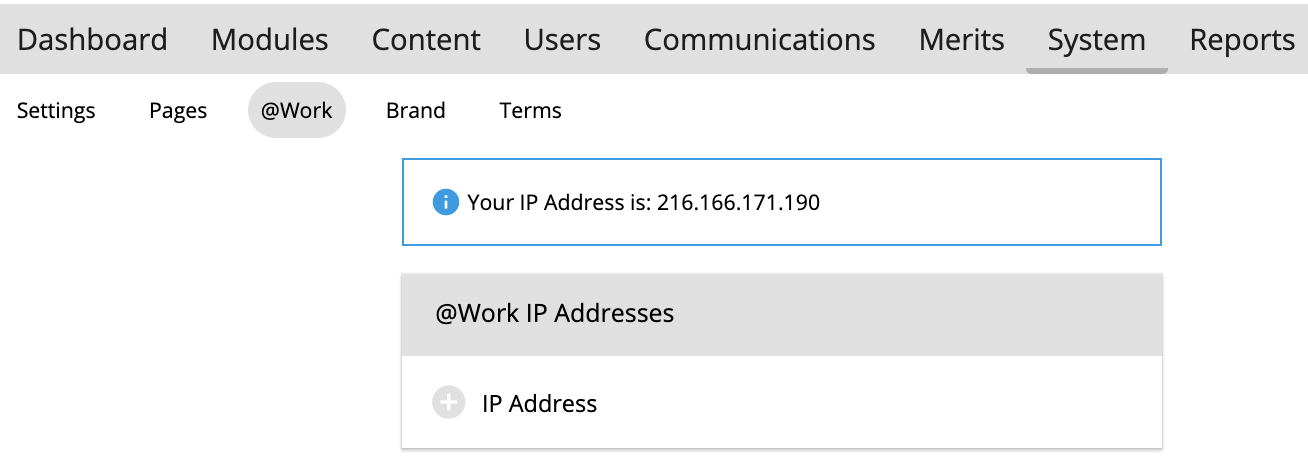Screen dimensions: 1308x464
Task: Open the Terms sub-tab
Action: click(530, 110)
